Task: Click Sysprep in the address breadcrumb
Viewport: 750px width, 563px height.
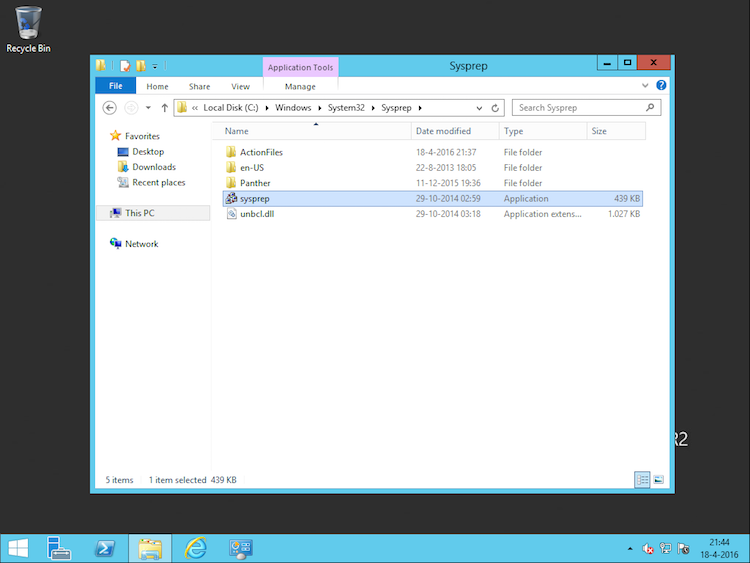Action: click(x=396, y=108)
